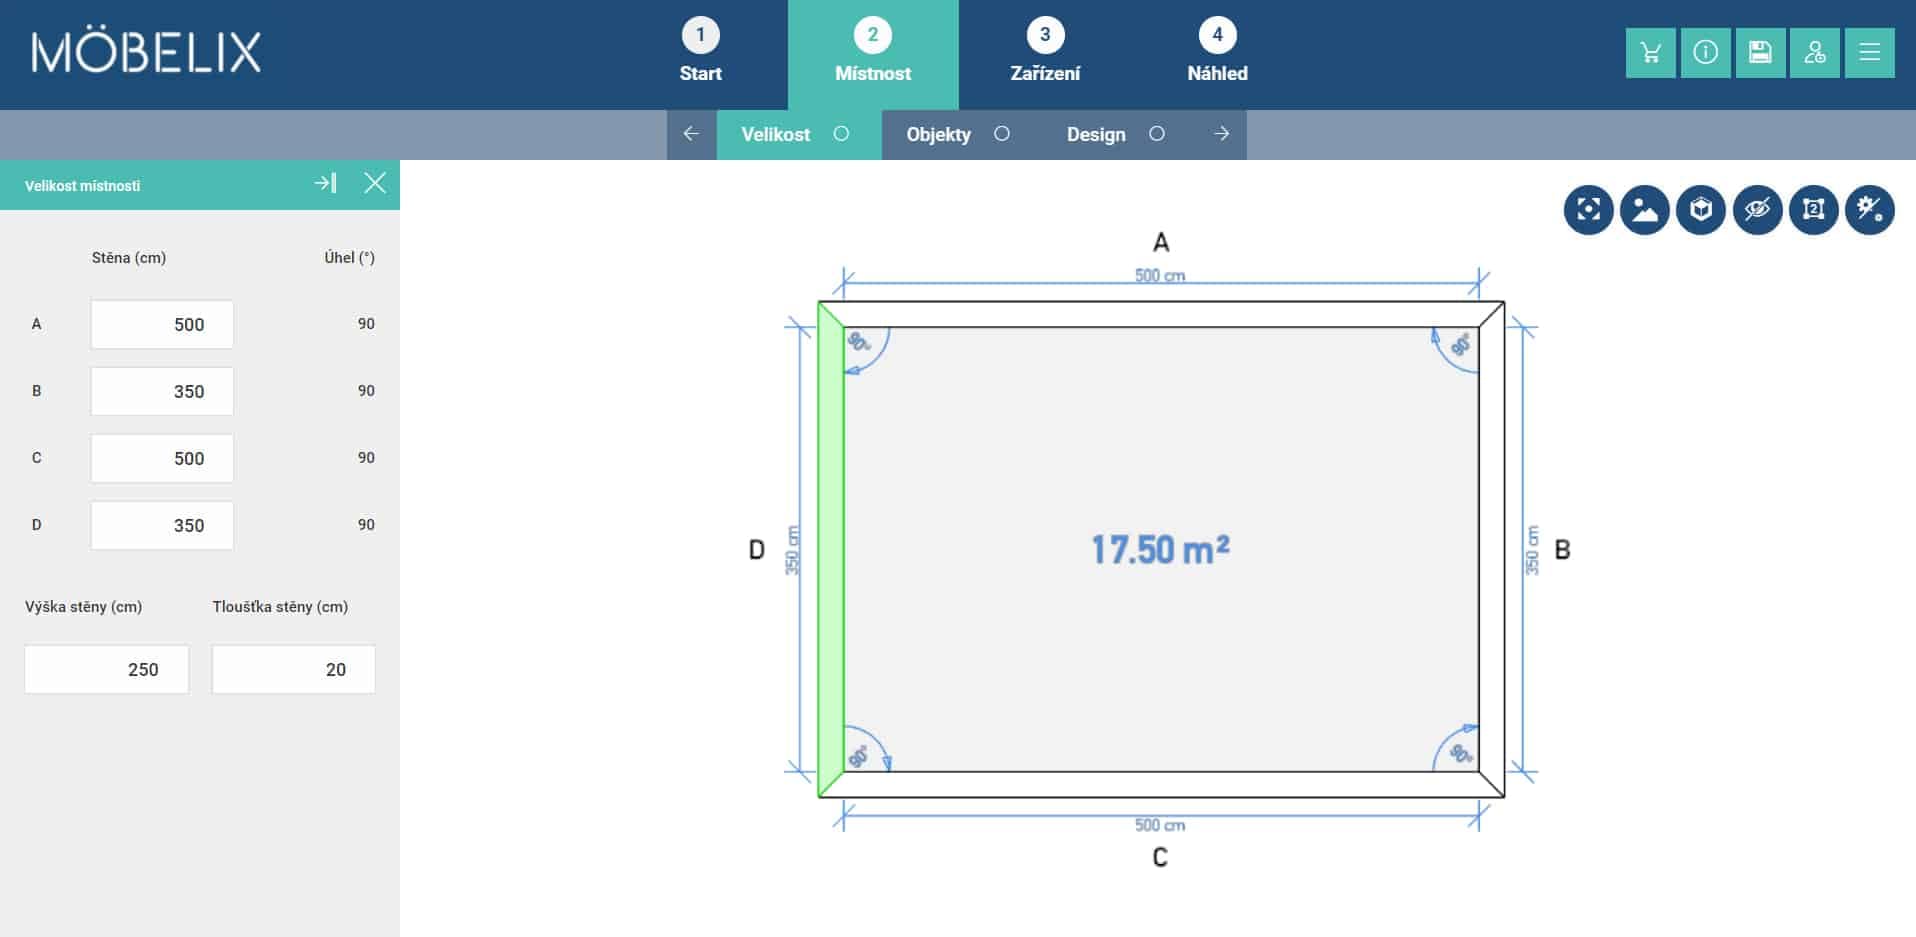
Task: Click wall label B beside the plan
Action: click(1562, 549)
